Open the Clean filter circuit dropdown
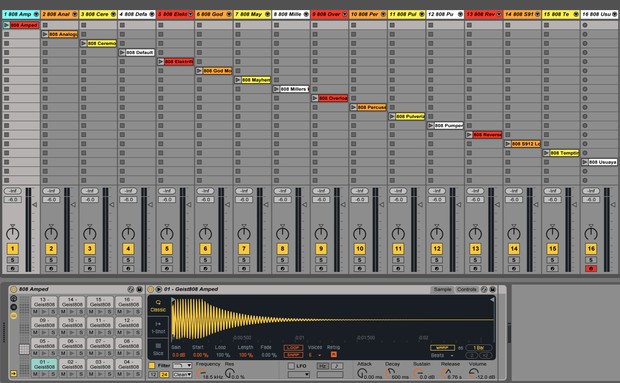The width and height of the screenshot is (620, 383). [182, 374]
